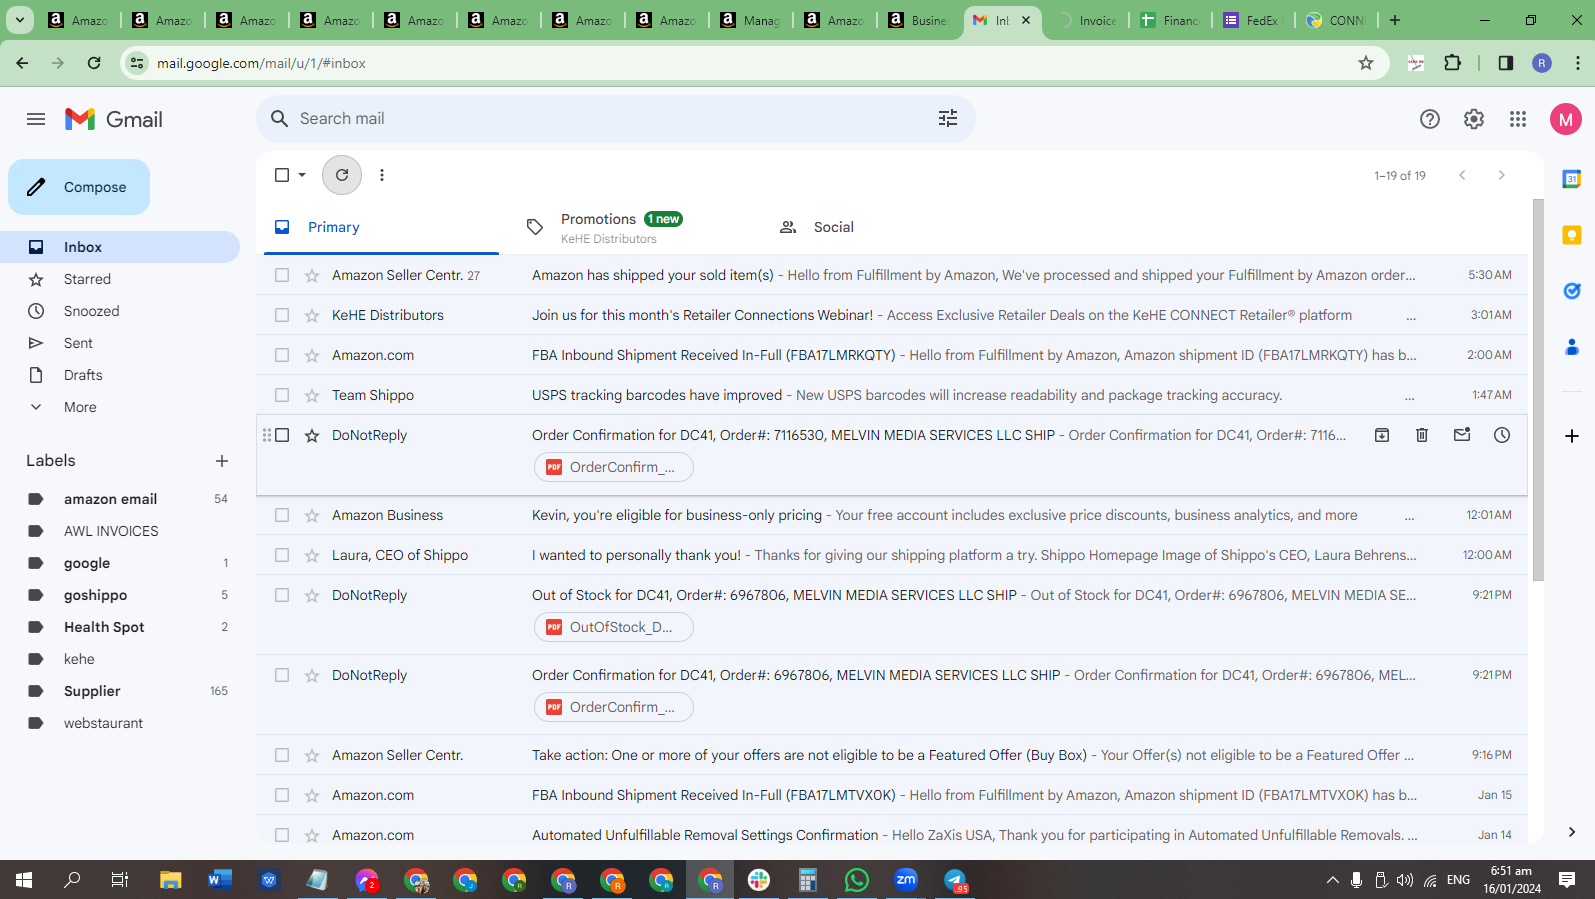
Task: Tick the Out of Stock Order# 6967806 checkbox
Action: click(282, 595)
